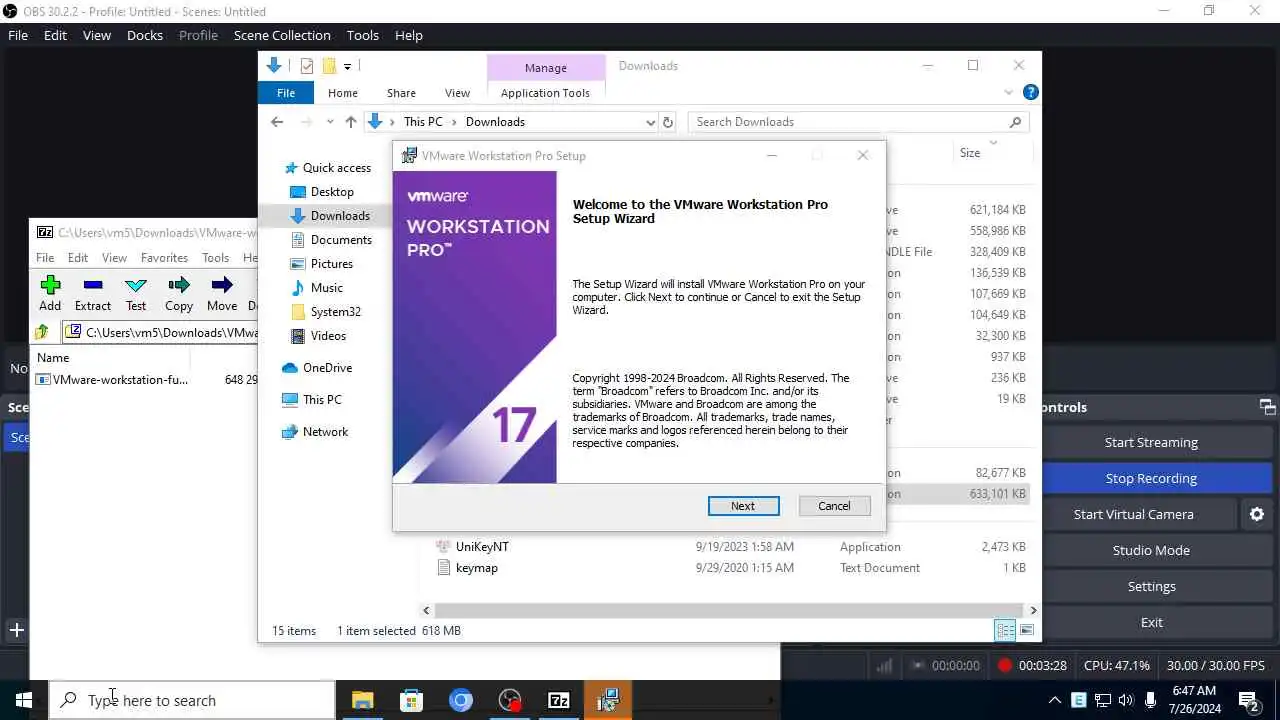Expand Explorer ribbon chevron
The image size is (1280, 720).
(x=1008, y=93)
